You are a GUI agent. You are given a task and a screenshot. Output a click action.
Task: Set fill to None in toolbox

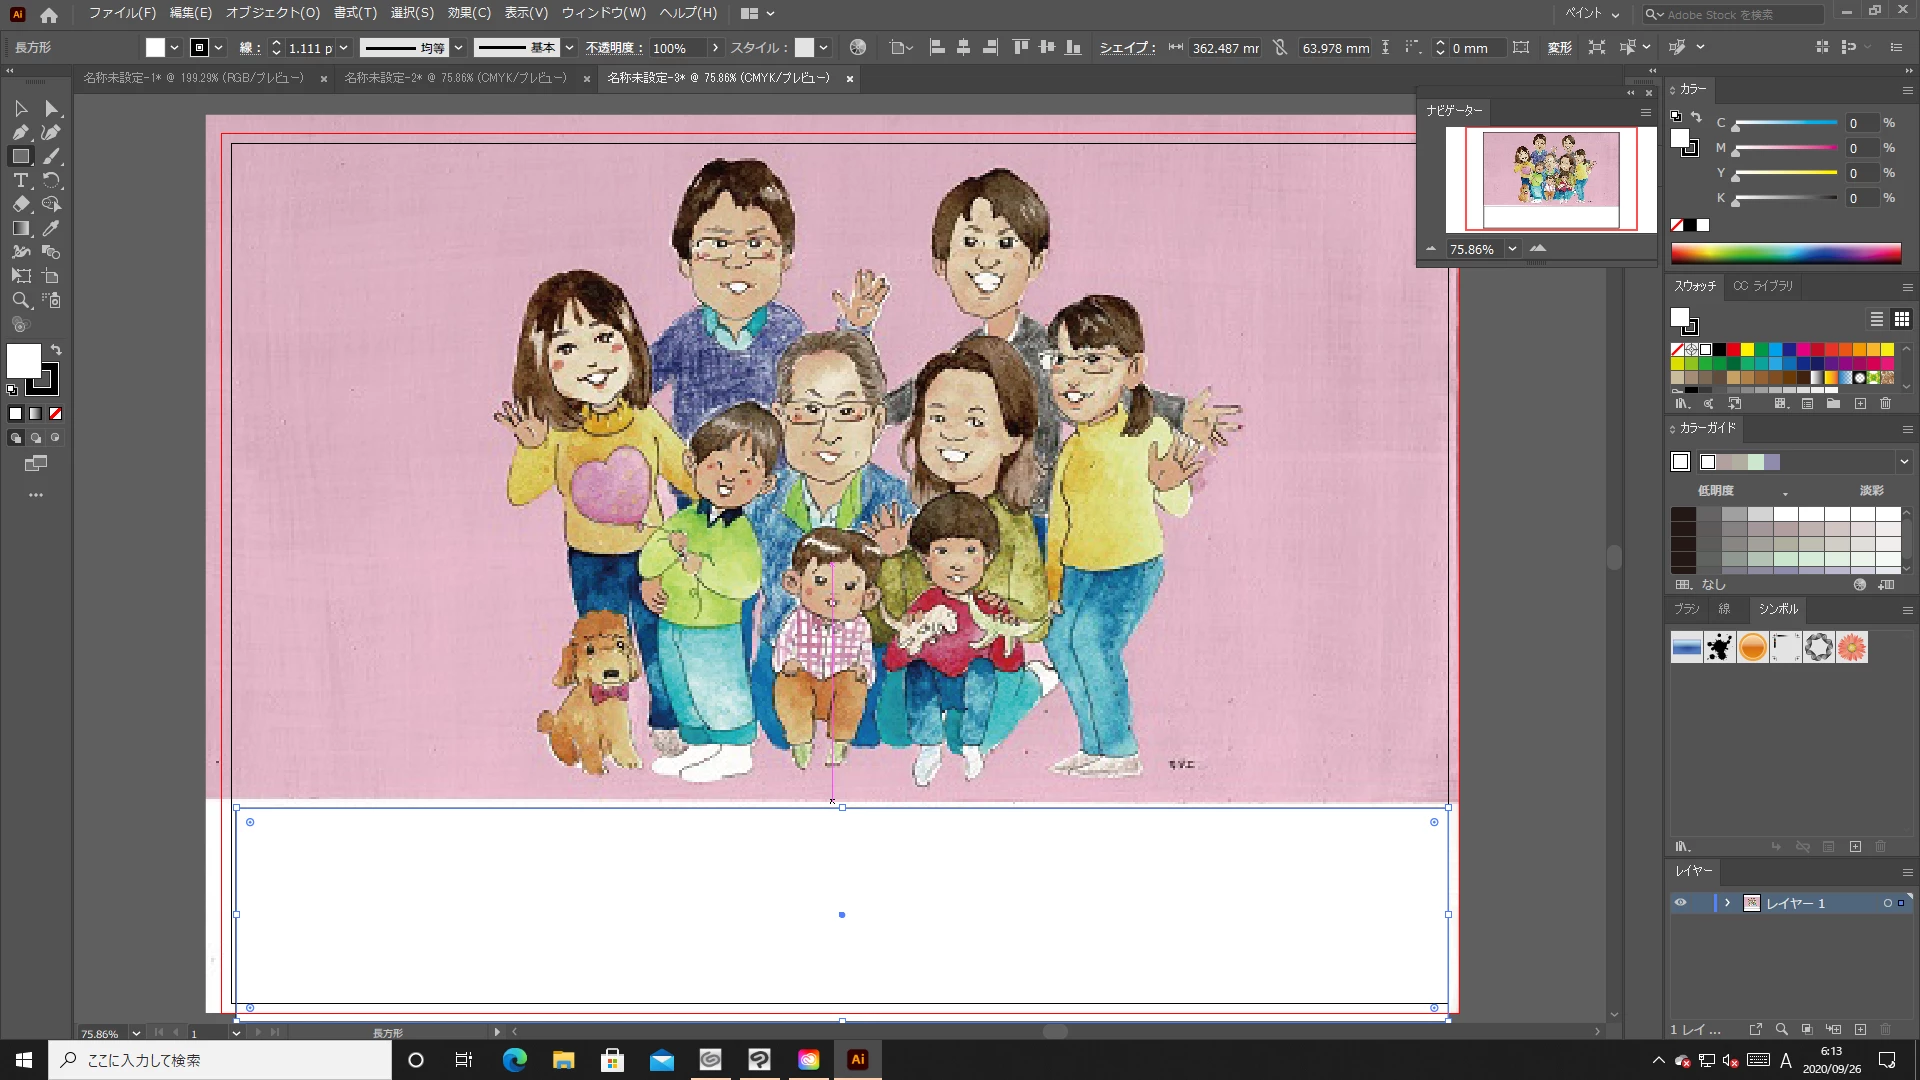[55, 413]
